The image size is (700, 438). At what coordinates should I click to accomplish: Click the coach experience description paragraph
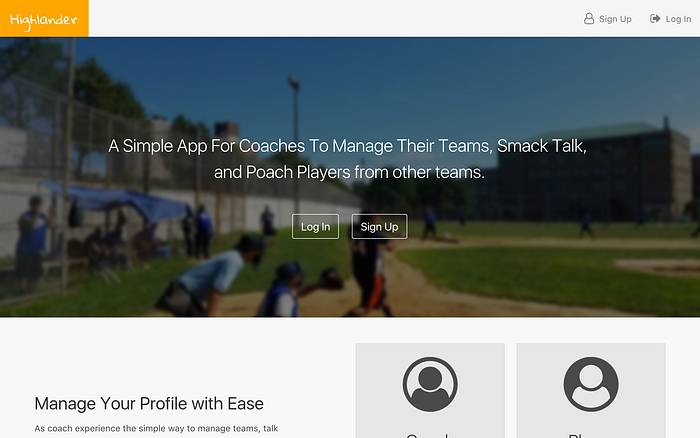coord(156,429)
